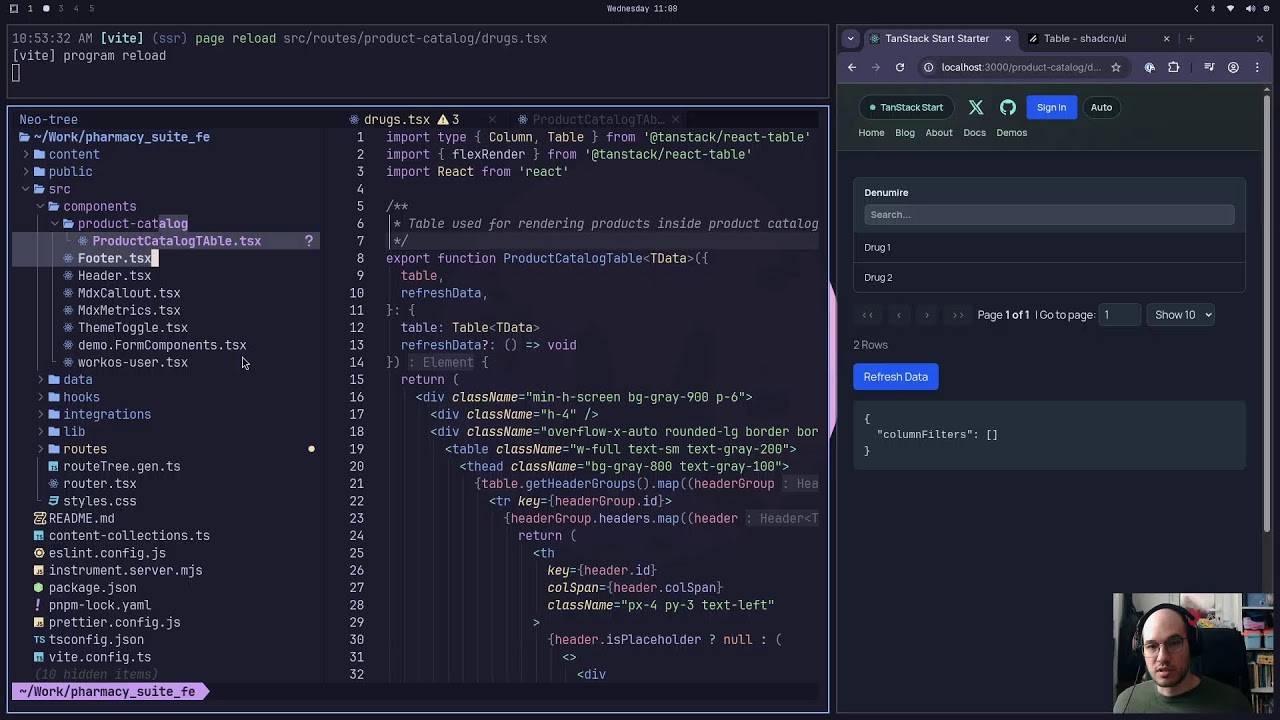Close the TanStack Start Starter tab

click(1007, 38)
